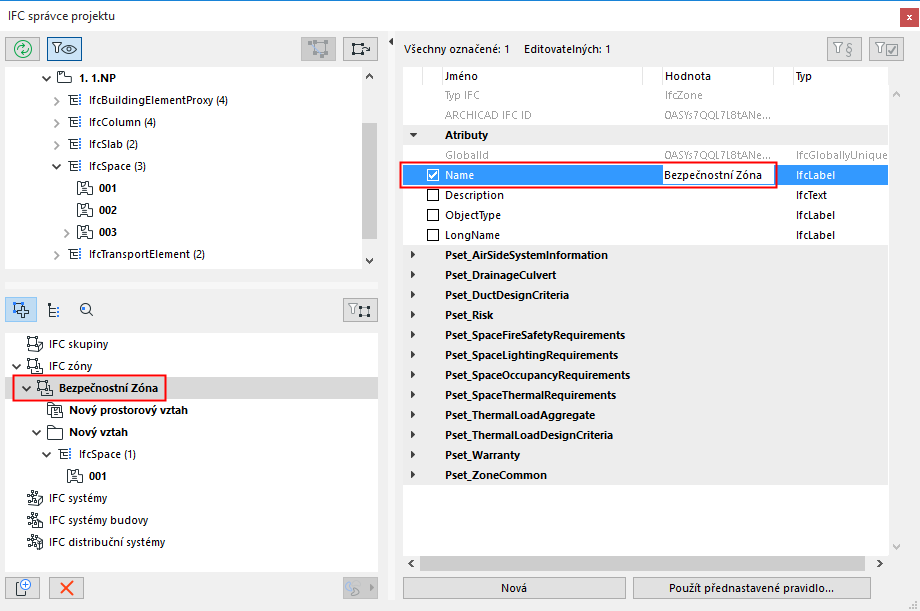
Task: Select the add-to-selection tool icon
Action: pos(20,309)
